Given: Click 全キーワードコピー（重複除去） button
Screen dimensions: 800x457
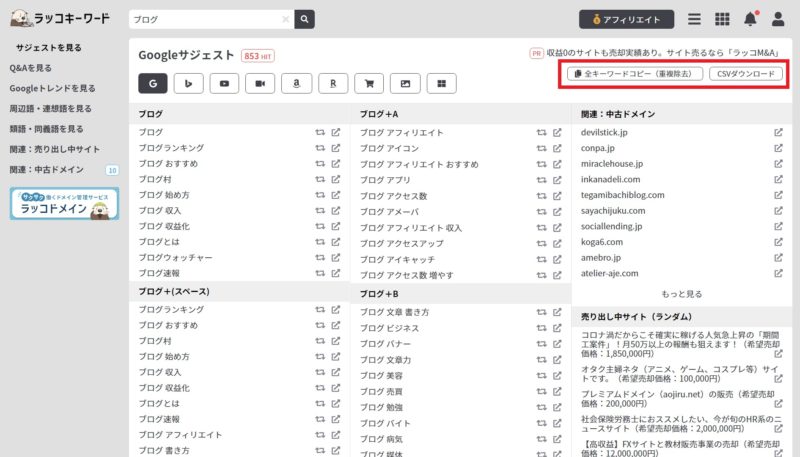Looking at the screenshot, I should [x=635, y=74].
